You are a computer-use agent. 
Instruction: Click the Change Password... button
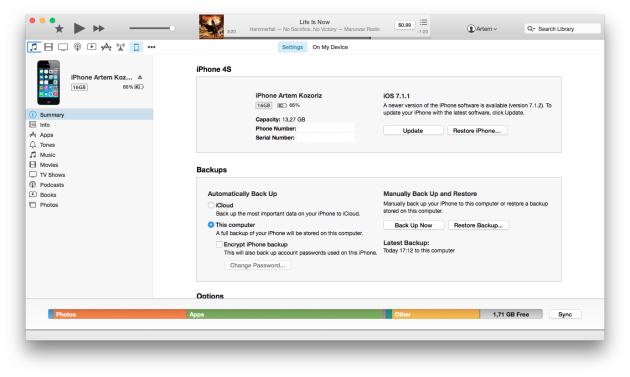coord(258,265)
